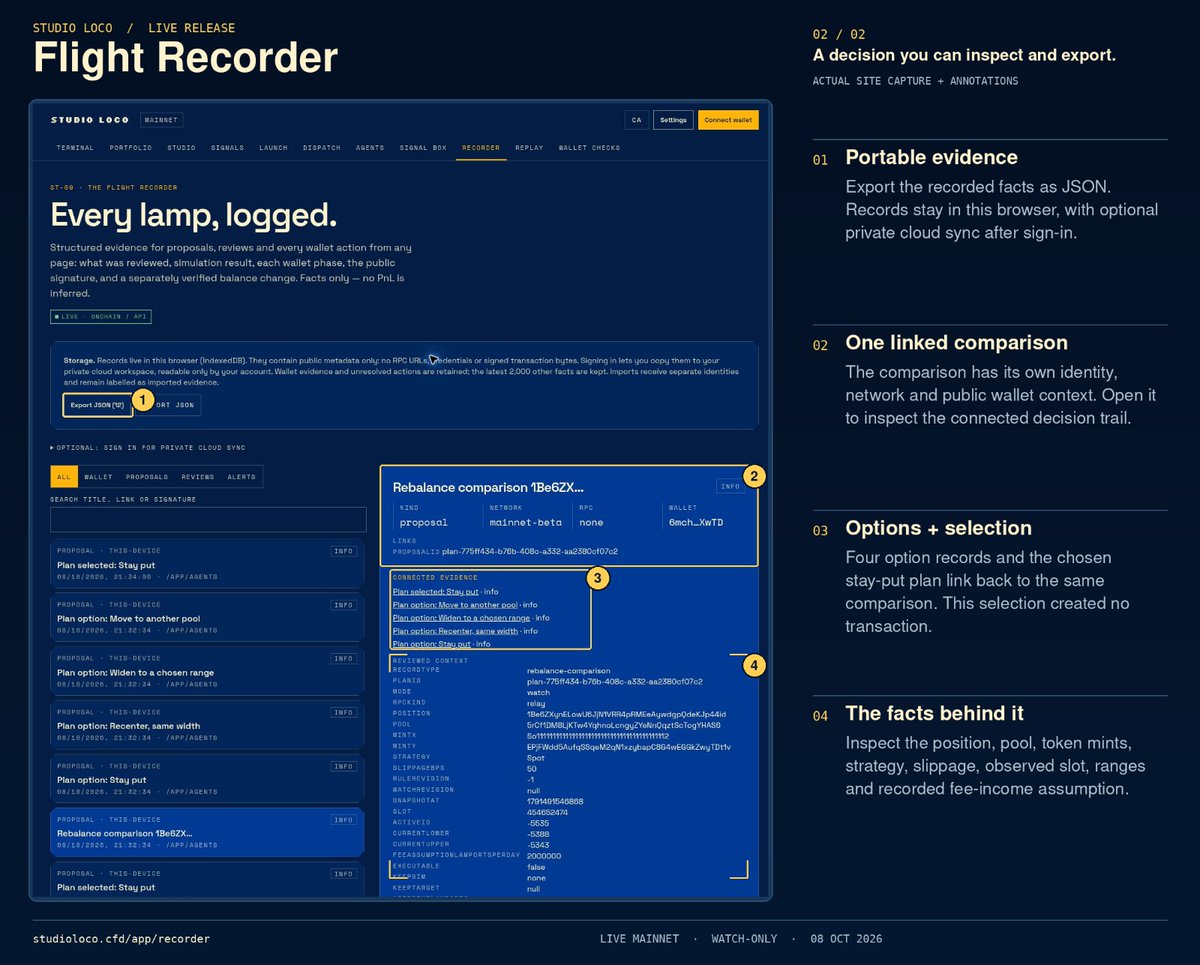Filter records by Proposals
The width and height of the screenshot is (1200, 965).
coord(147,477)
